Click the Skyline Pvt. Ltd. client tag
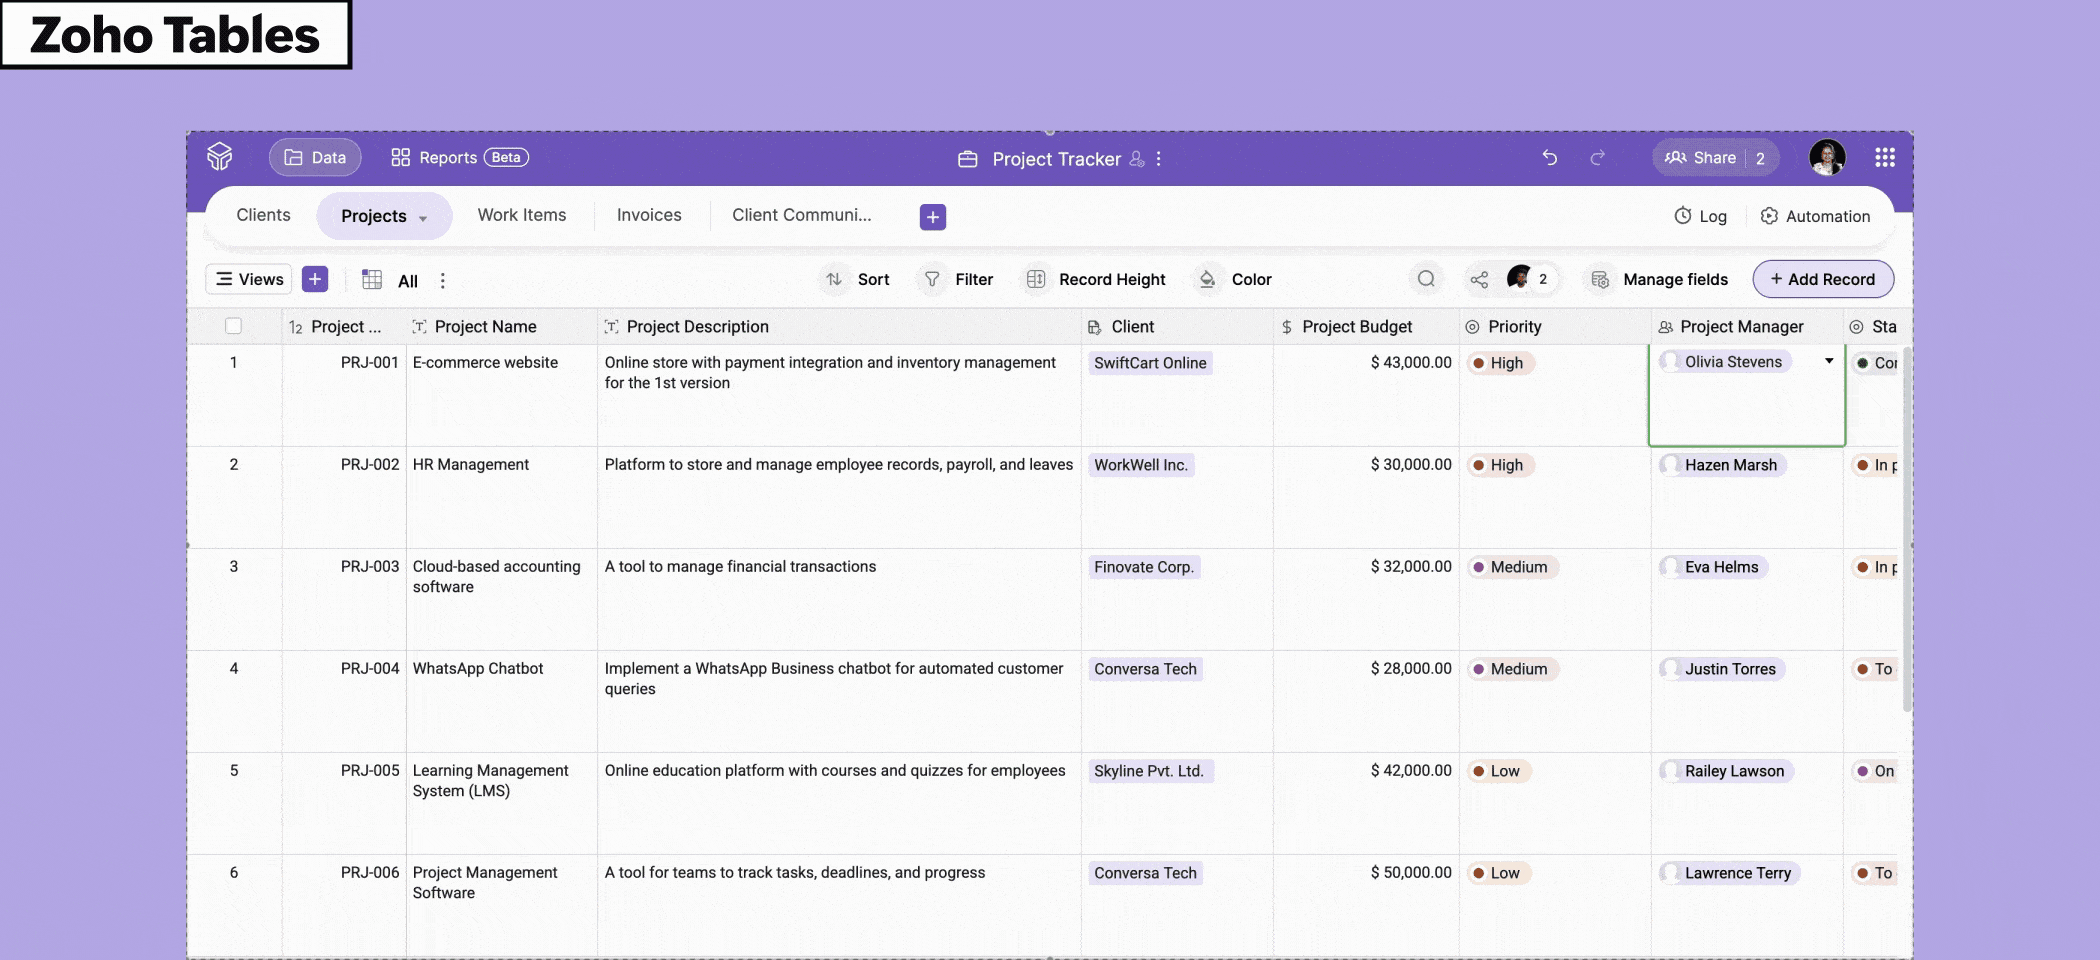The height and width of the screenshot is (960, 2100). tap(1150, 771)
